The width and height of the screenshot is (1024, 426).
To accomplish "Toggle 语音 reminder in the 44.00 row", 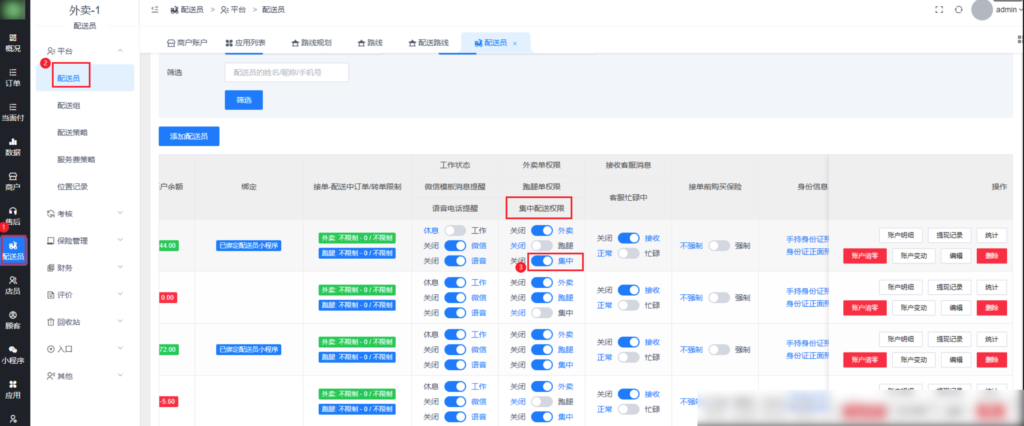I will 455,261.
